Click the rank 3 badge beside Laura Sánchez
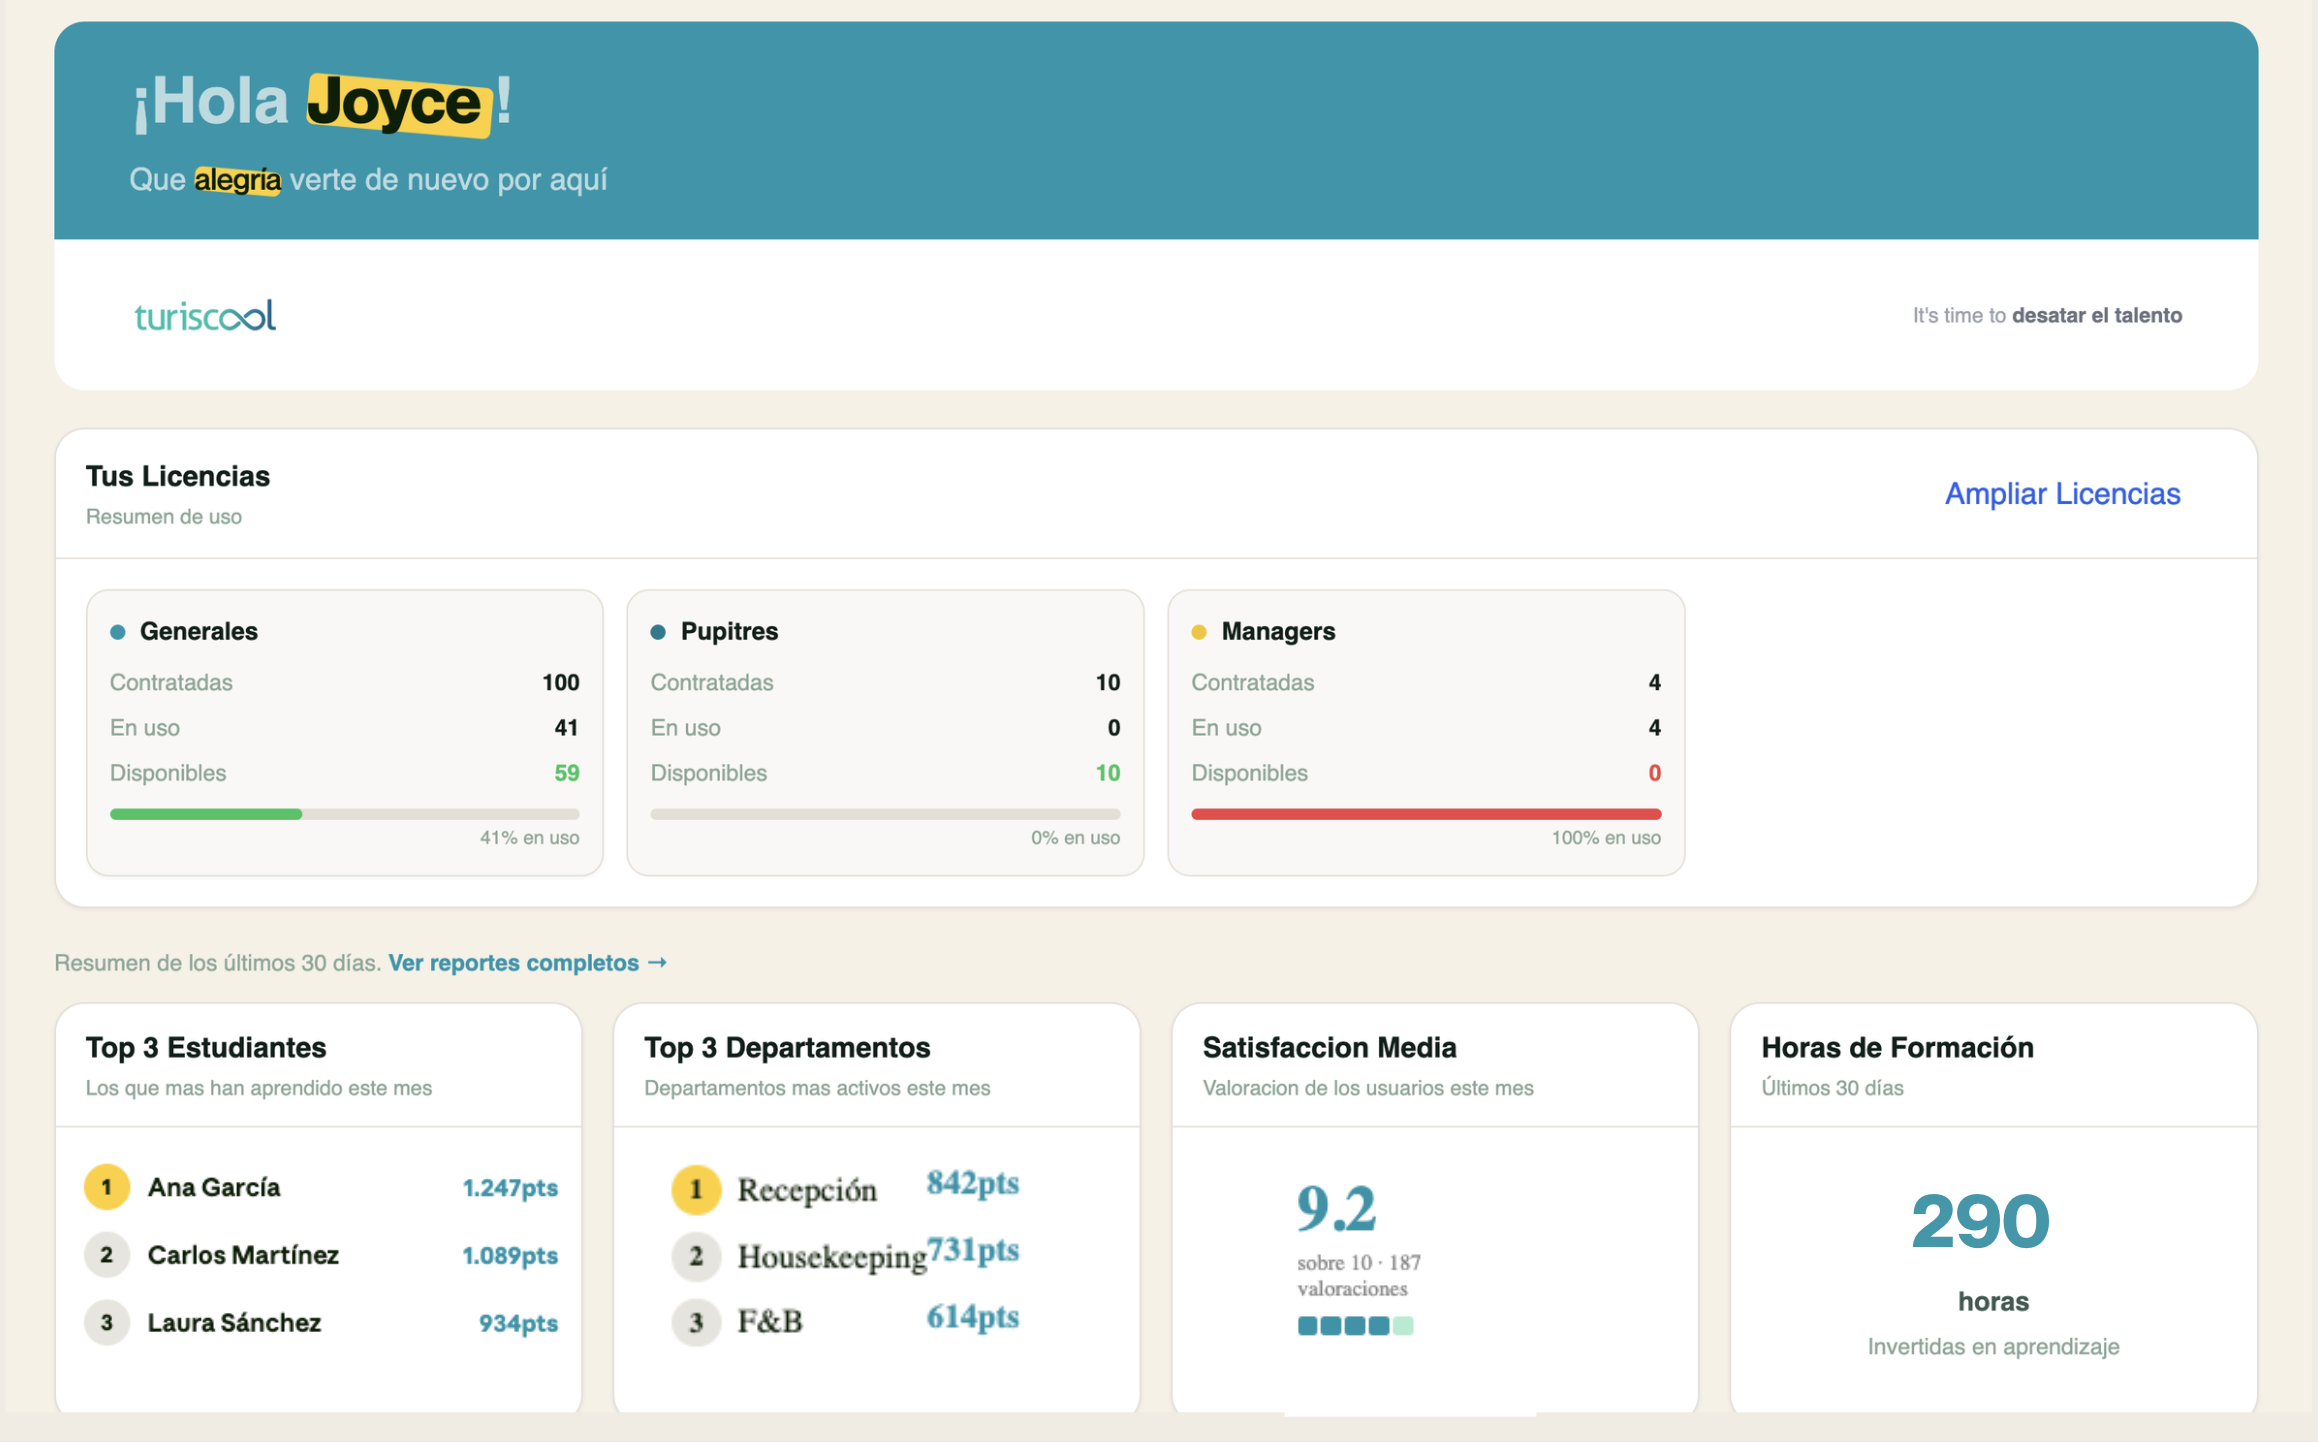Image resolution: width=2318 pixels, height=1442 pixels. coord(107,1322)
